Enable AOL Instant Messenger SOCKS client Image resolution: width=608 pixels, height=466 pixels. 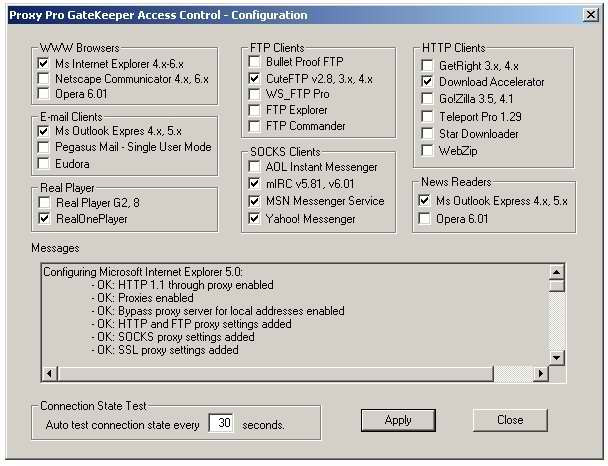click(254, 167)
